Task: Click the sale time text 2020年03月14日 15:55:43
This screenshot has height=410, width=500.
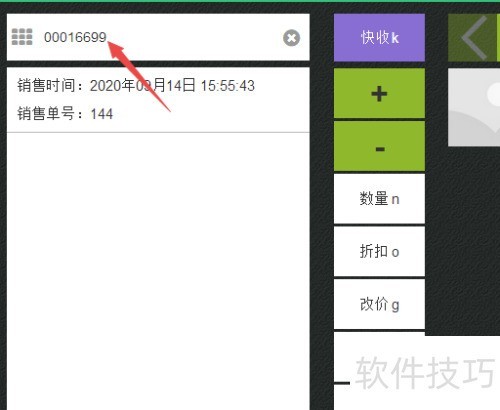Action: click(172, 86)
